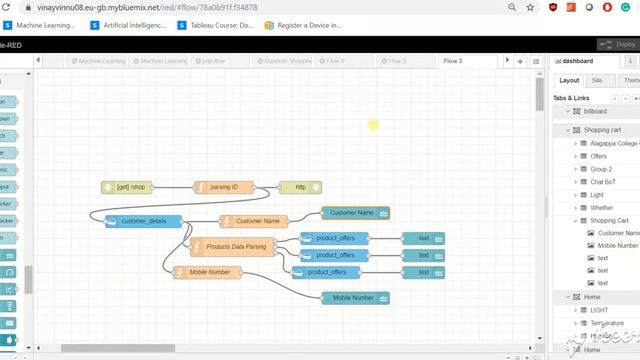The height and width of the screenshot is (360, 640).
Task: Open the Tableau Course bookmark
Action: tap(216, 25)
